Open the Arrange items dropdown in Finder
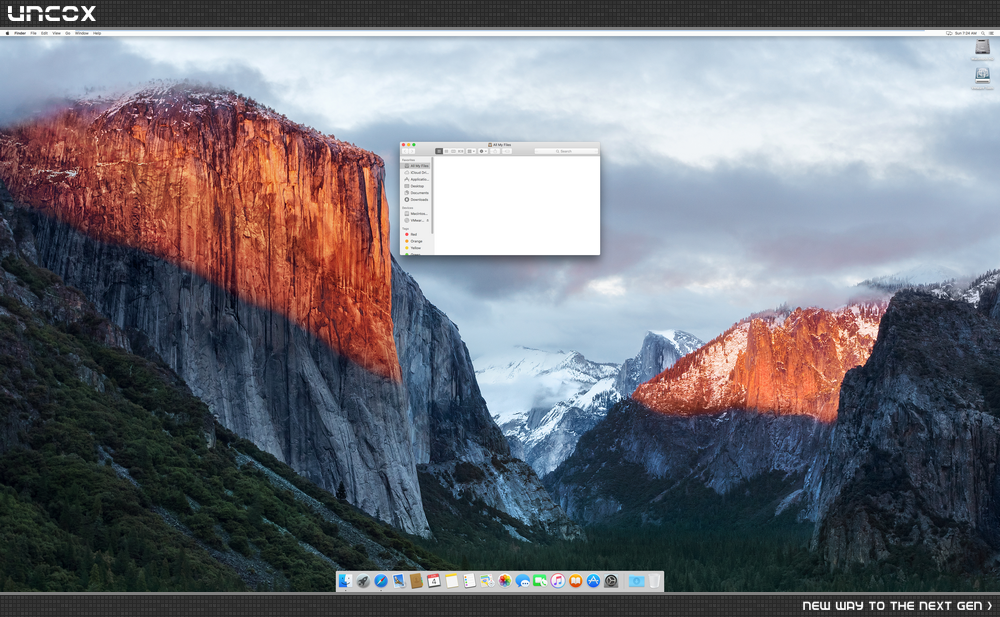This screenshot has width=1000, height=617. [x=471, y=151]
